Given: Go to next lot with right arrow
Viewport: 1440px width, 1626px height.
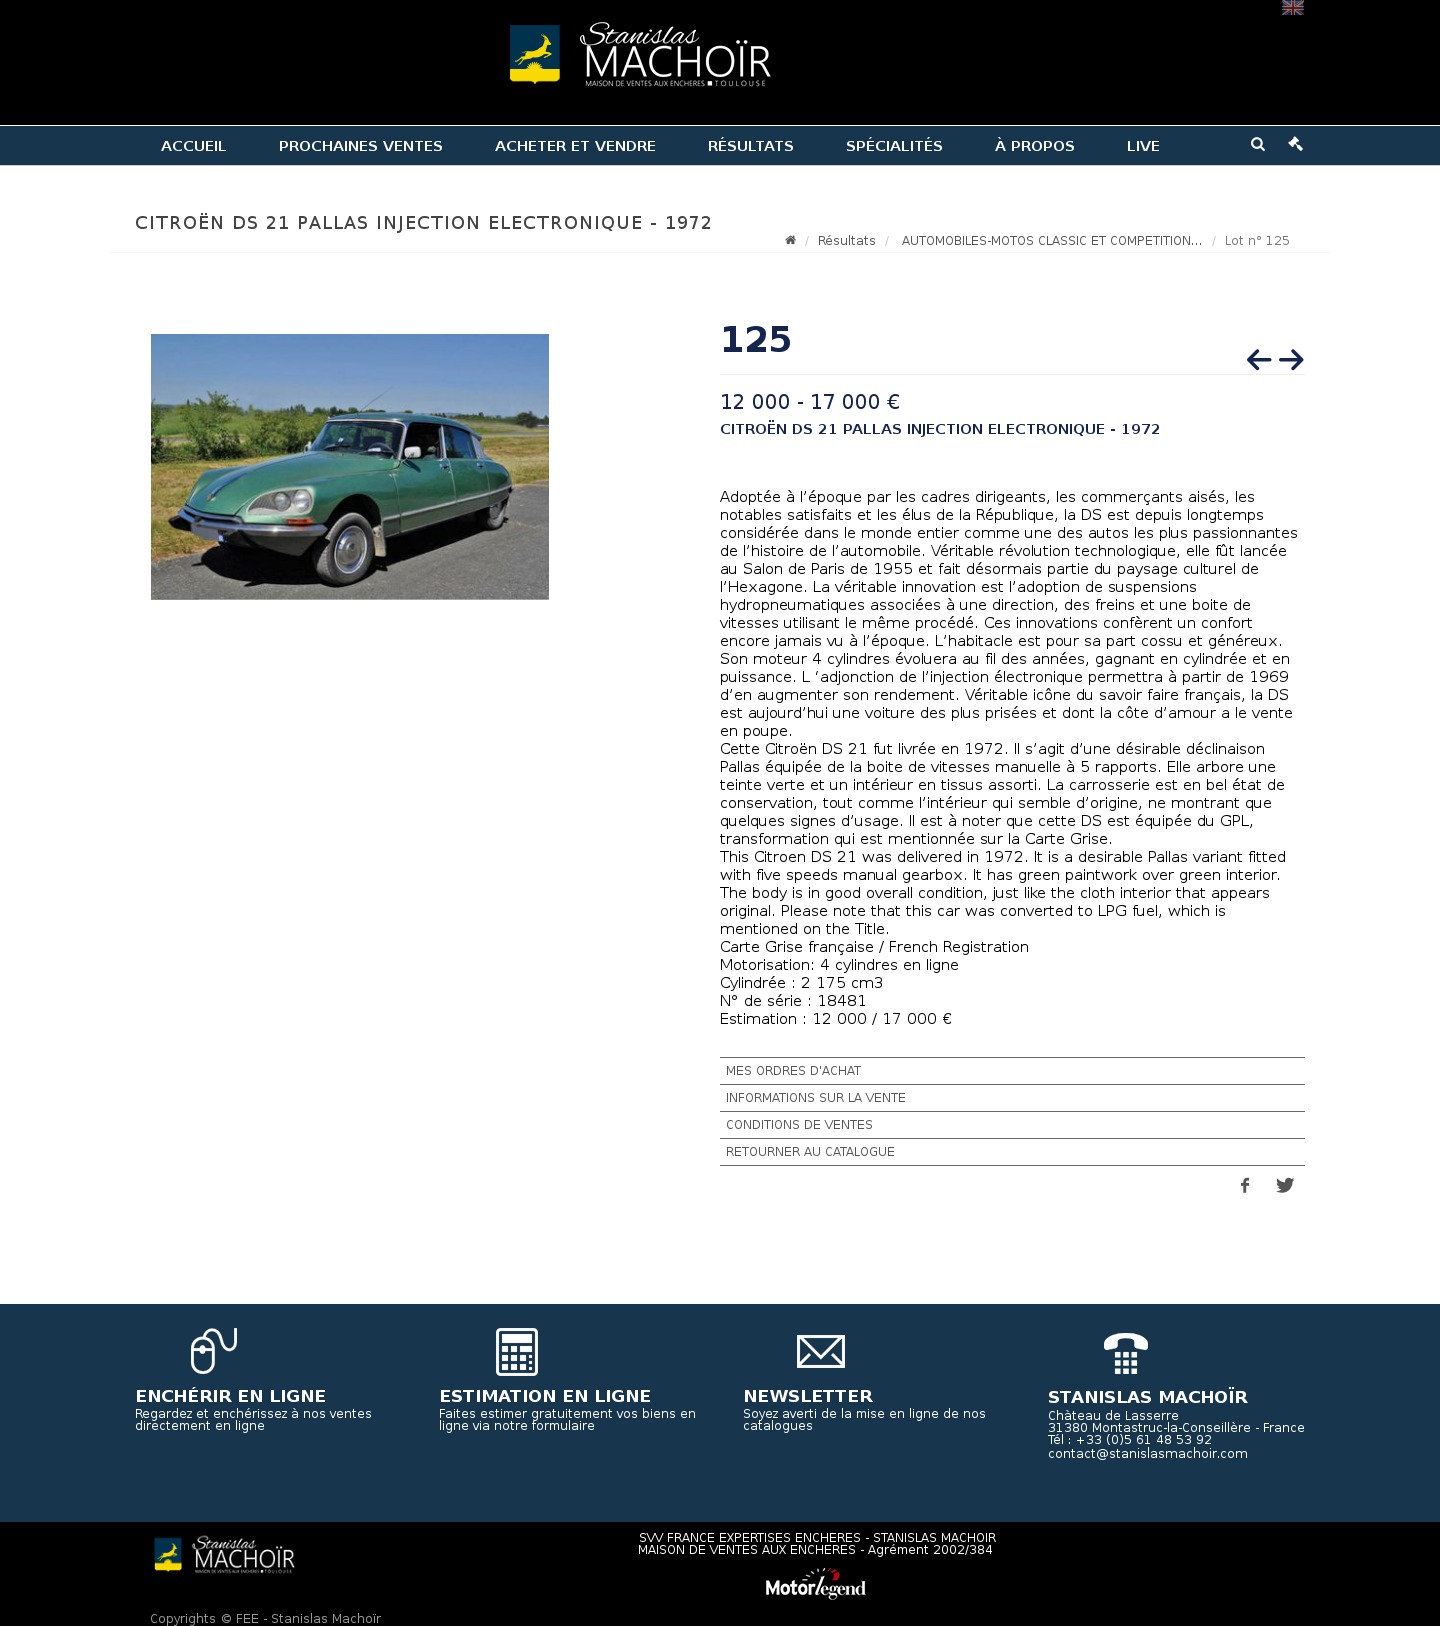Looking at the screenshot, I should point(1291,359).
